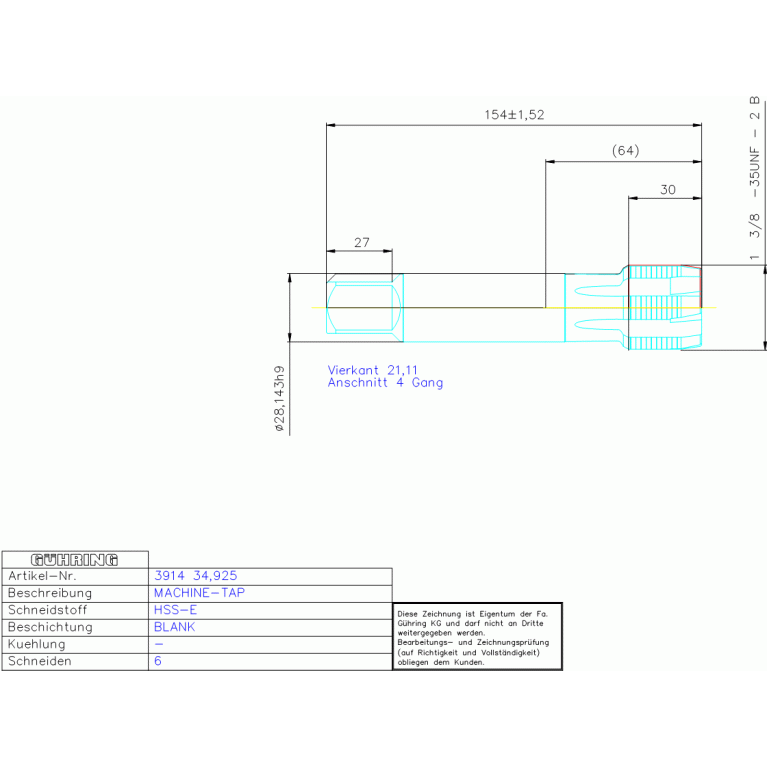Click the square drive end of the tap
This screenshot has height=767, width=767.
[365, 308]
